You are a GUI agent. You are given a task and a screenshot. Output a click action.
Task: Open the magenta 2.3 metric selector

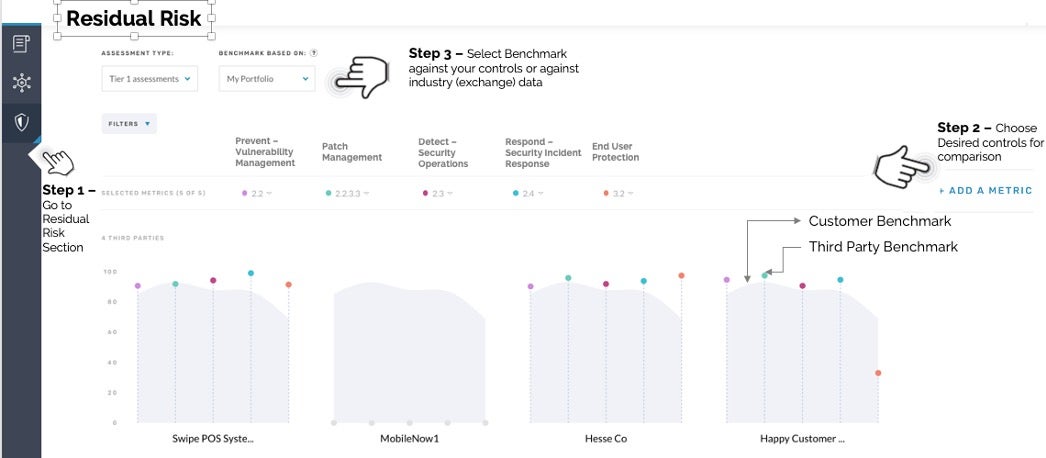pos(438,193)
